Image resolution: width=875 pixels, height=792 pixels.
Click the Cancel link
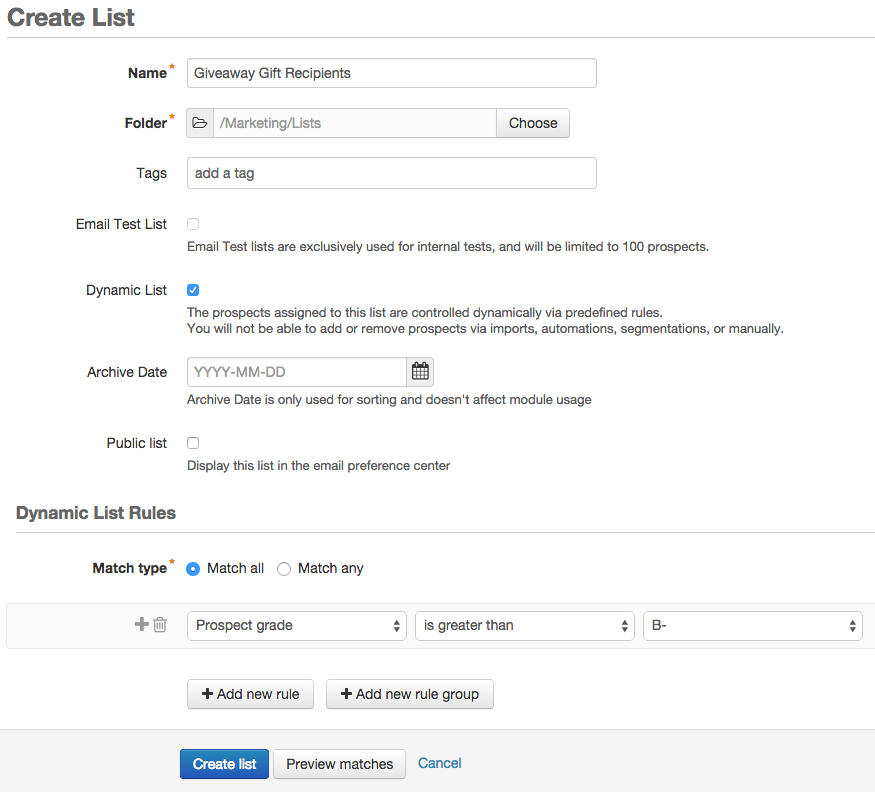tap(440, 763)
